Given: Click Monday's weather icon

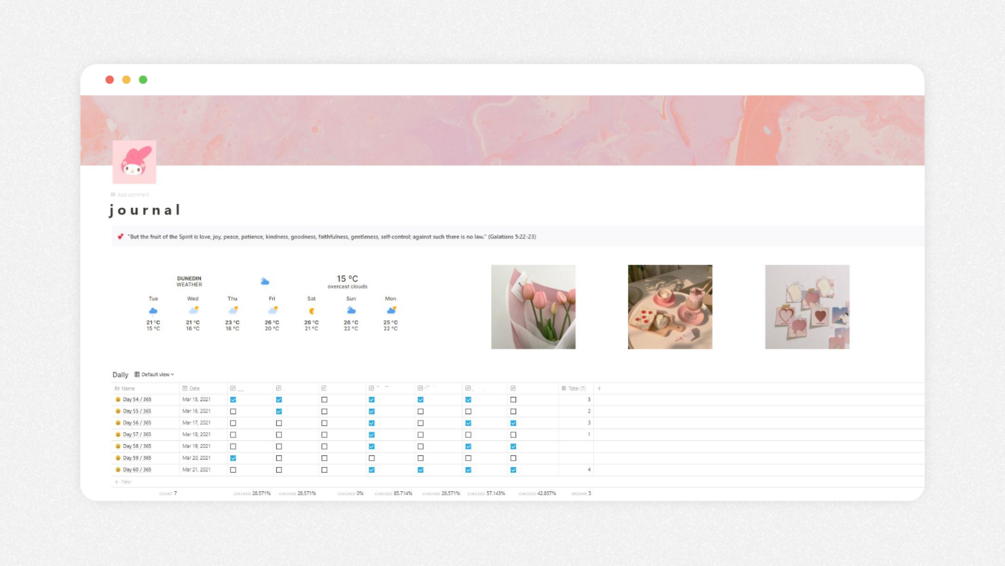Looking at the screenshot, I should [x=391, y=310].
